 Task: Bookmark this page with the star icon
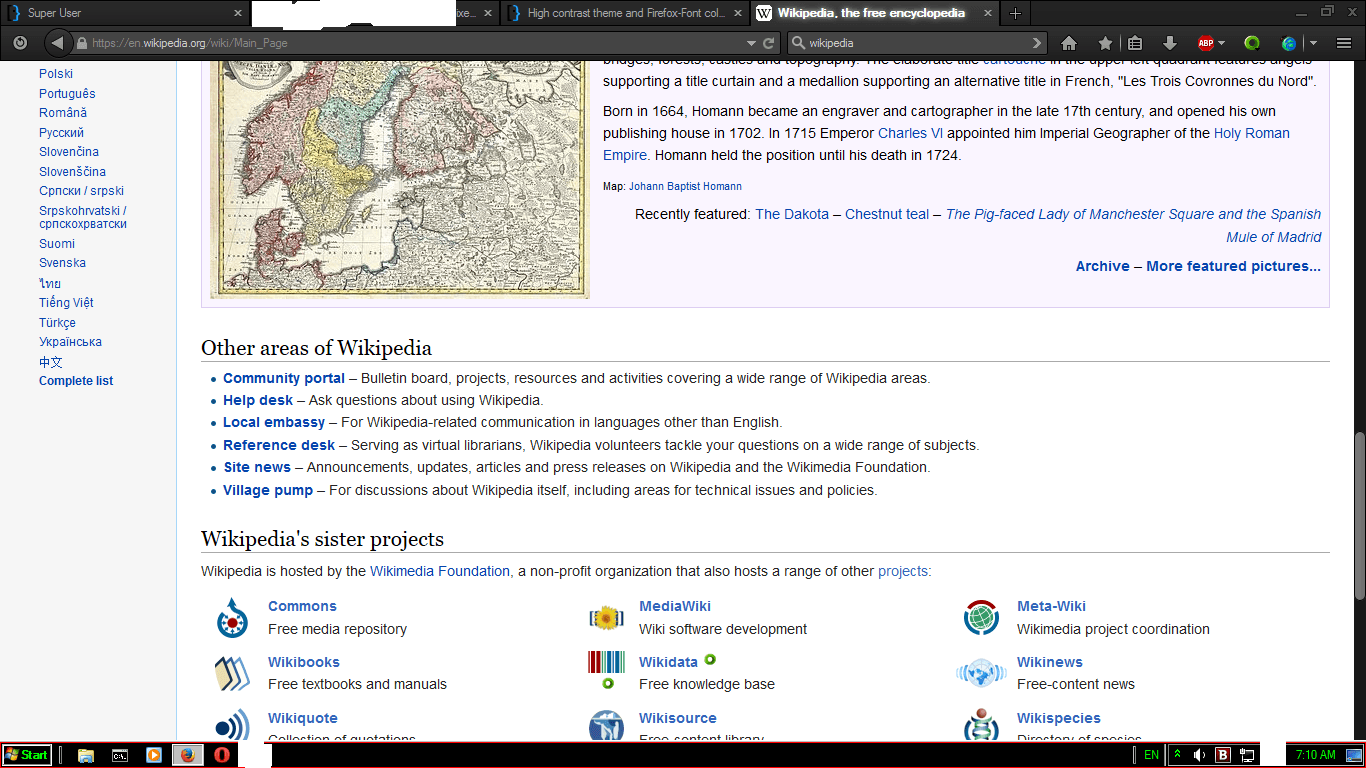[1105, 43]
